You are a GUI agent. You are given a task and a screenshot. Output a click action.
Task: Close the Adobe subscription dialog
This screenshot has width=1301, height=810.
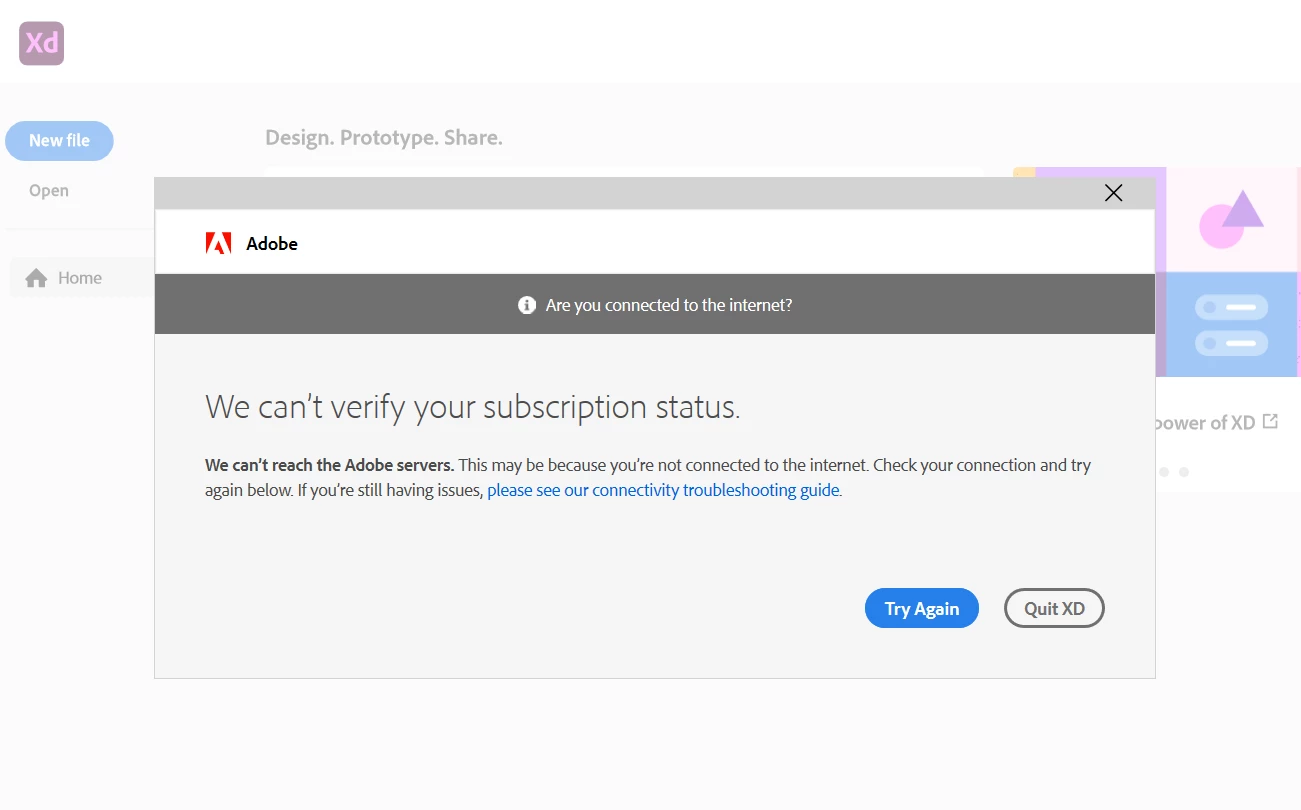[x=1113, y=193]
